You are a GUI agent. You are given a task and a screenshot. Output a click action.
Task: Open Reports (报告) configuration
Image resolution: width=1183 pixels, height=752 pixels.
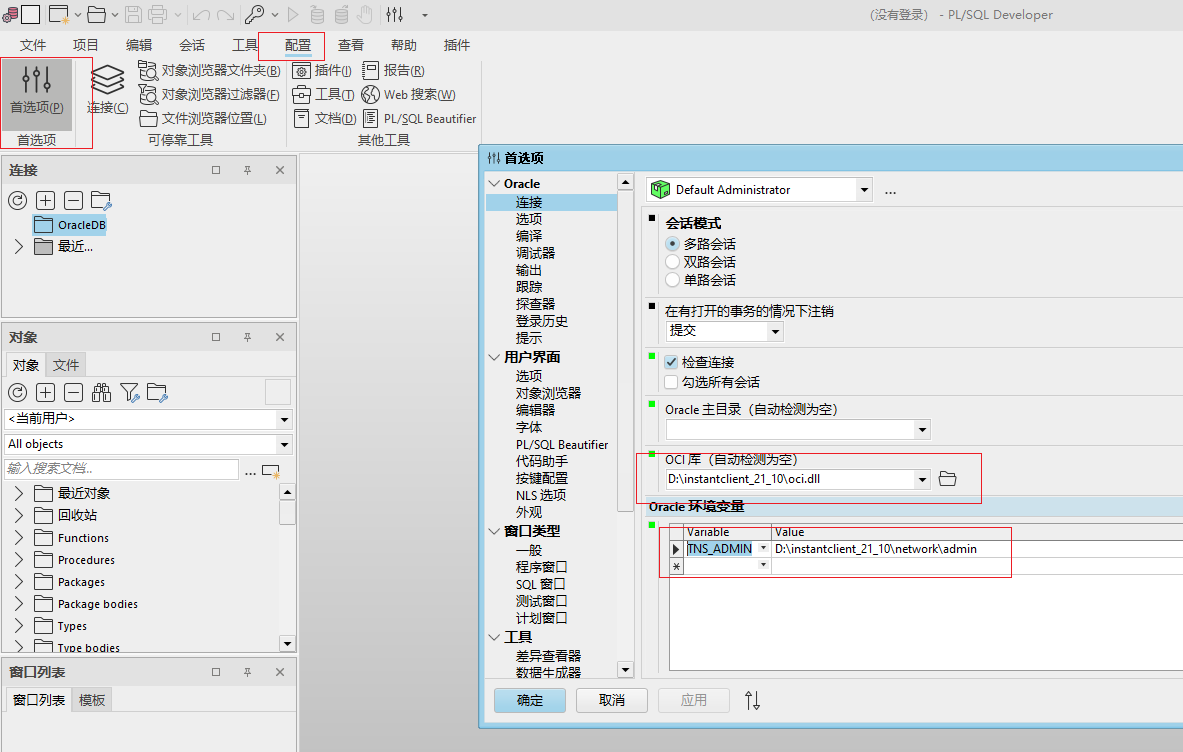(x=393, y=71)
